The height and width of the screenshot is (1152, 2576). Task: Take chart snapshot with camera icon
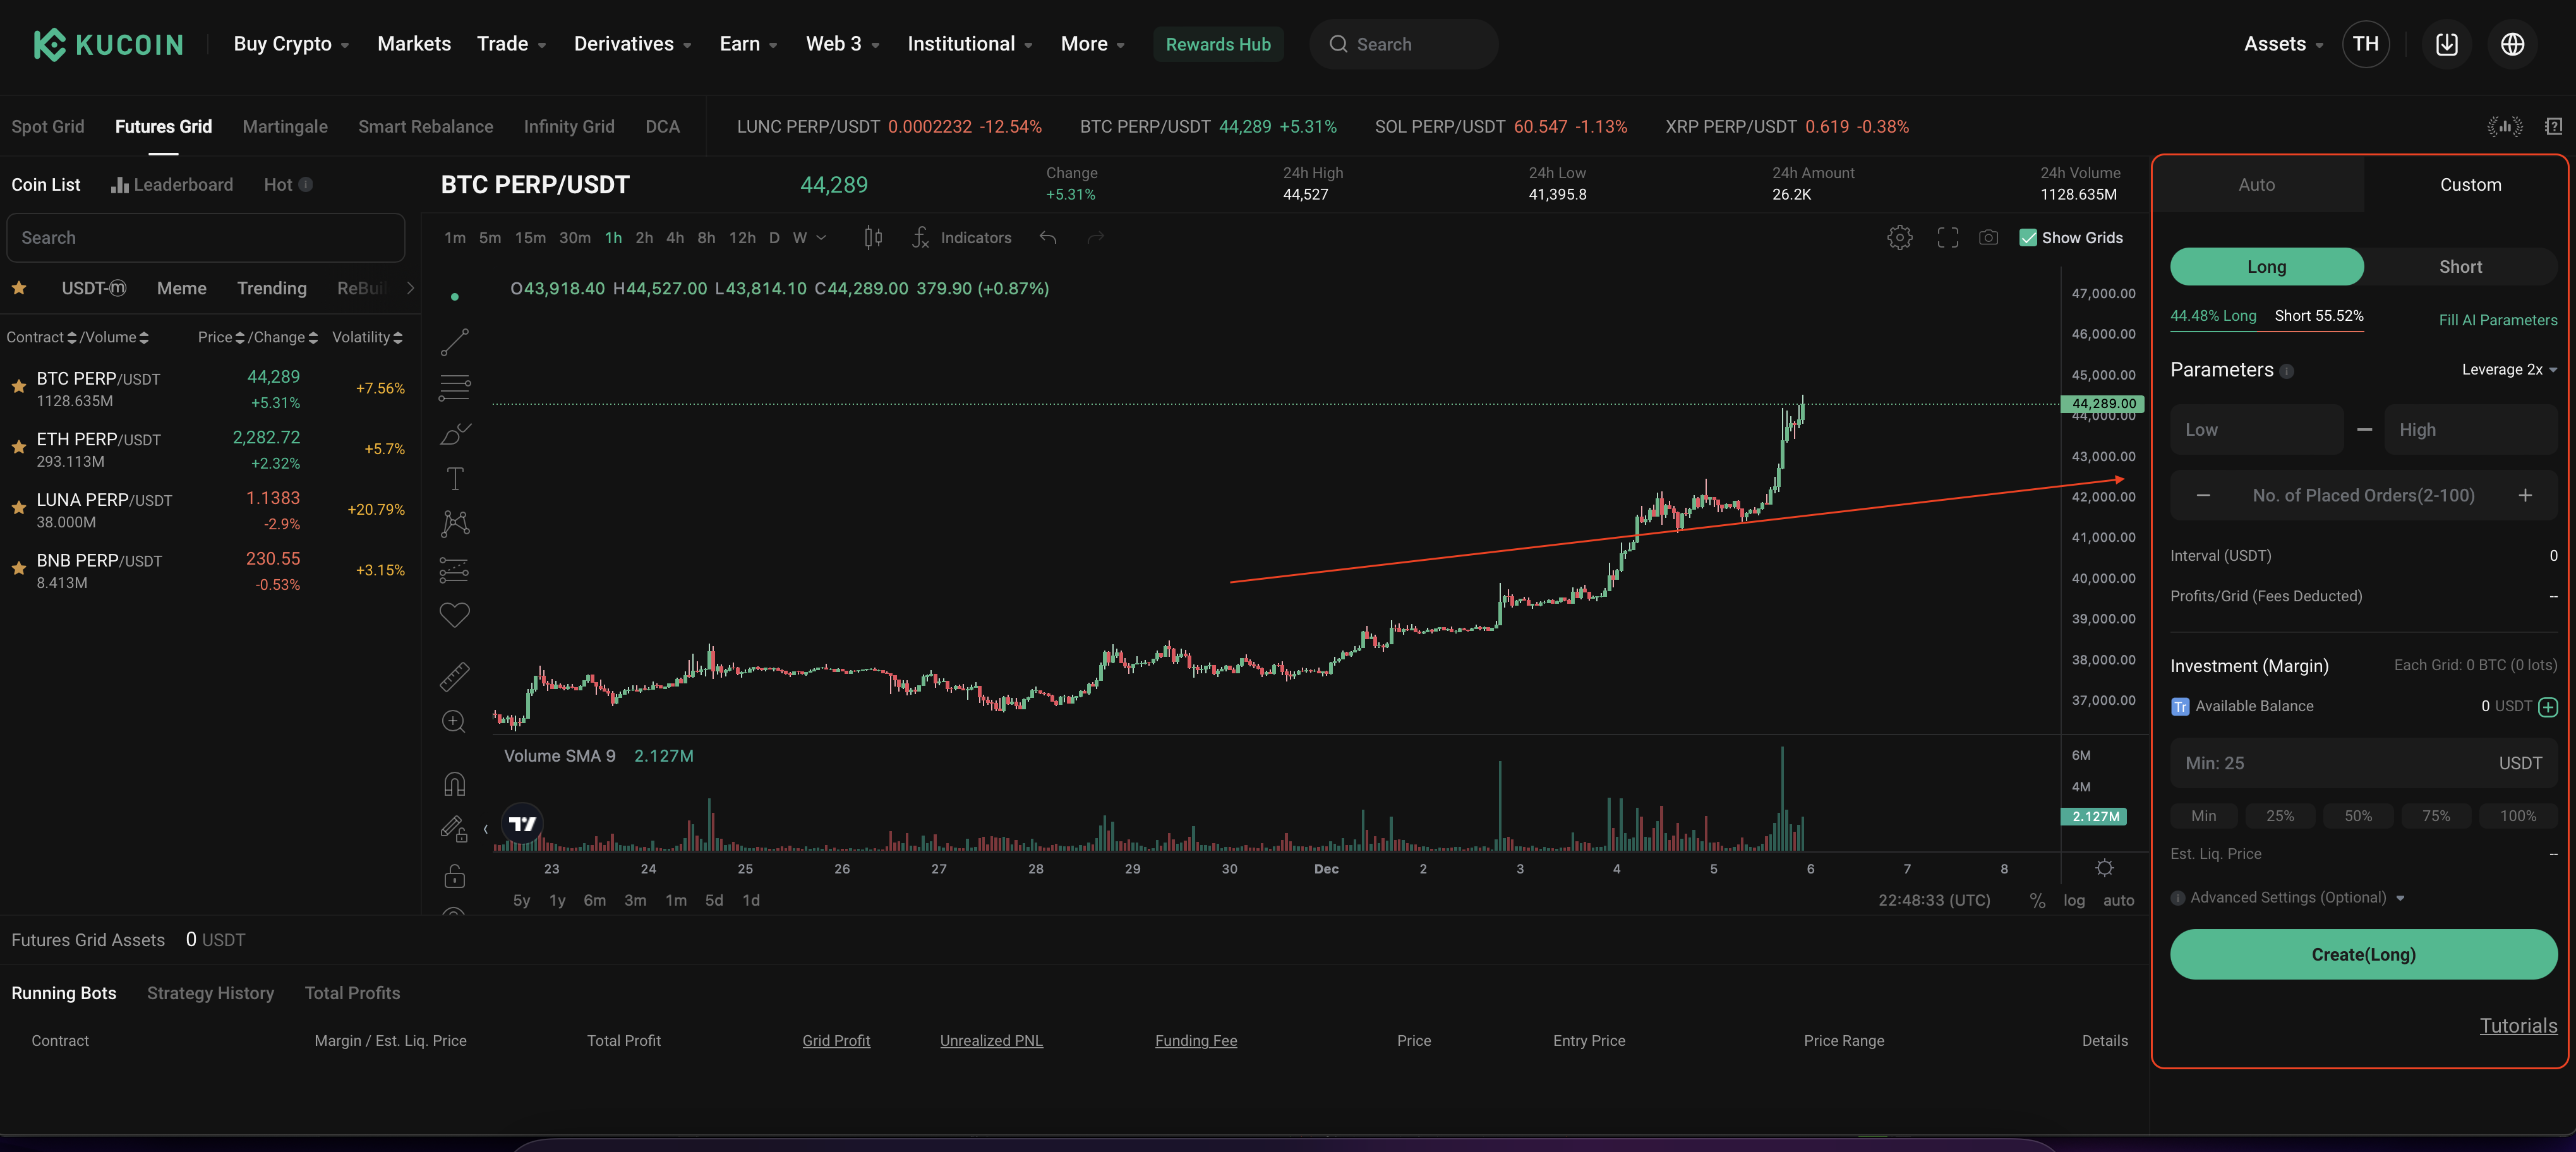point(1988,237)
